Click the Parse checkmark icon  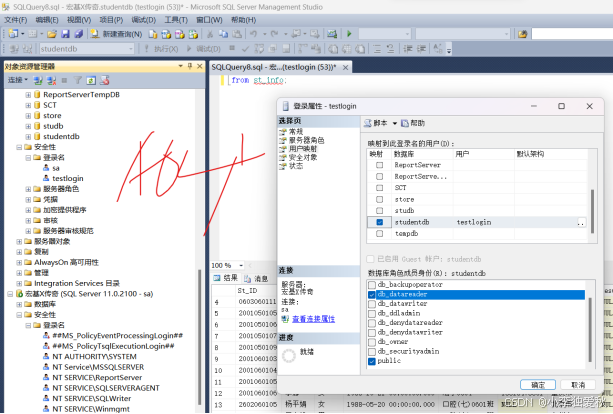pos(245,49)
